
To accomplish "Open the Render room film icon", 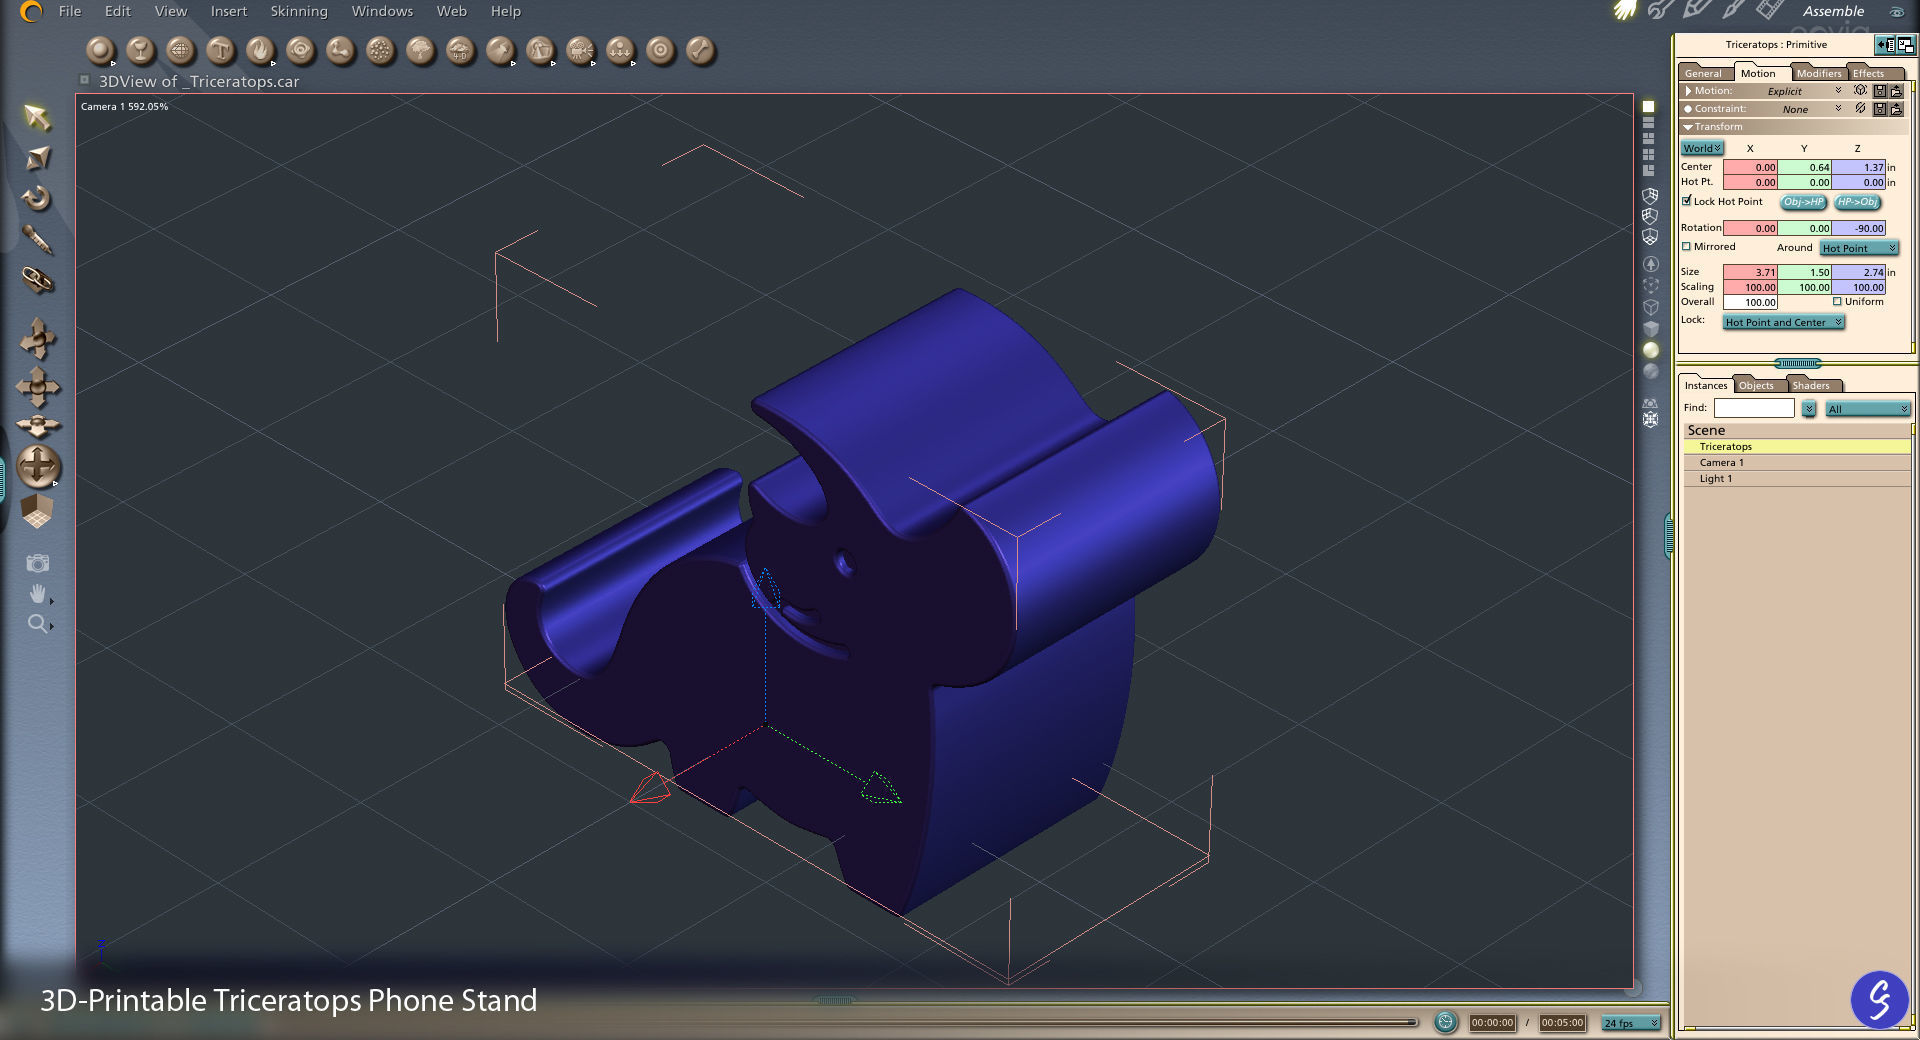I will pyautogui.click(x=1769, y=10).
